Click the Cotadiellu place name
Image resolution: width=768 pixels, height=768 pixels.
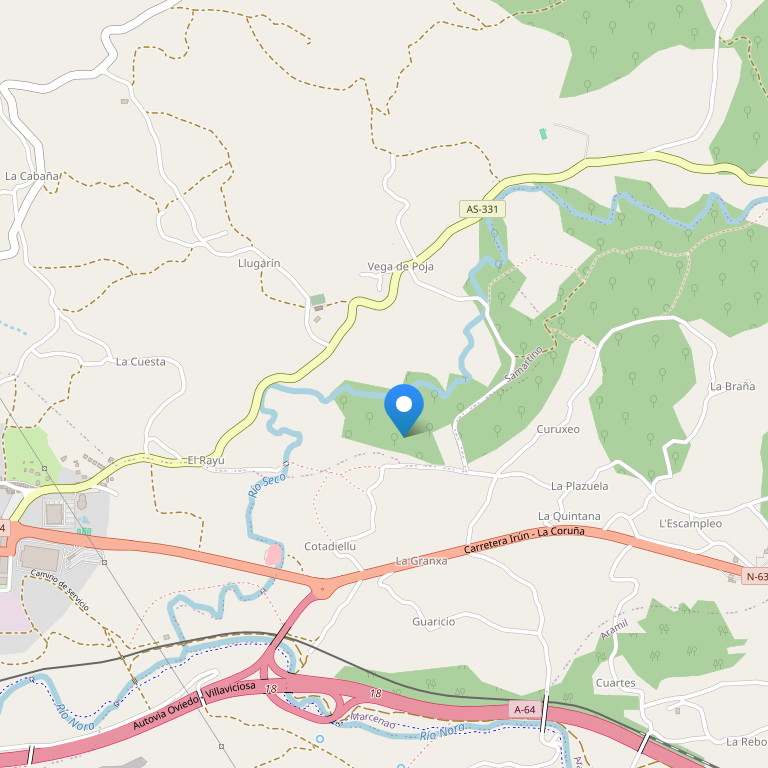(330, 546)
